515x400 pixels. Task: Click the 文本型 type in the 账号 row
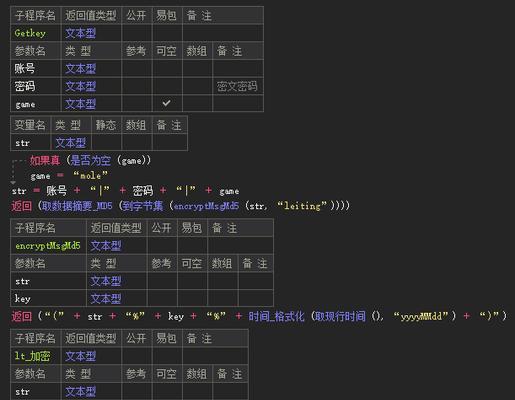[x=80, y=69]
